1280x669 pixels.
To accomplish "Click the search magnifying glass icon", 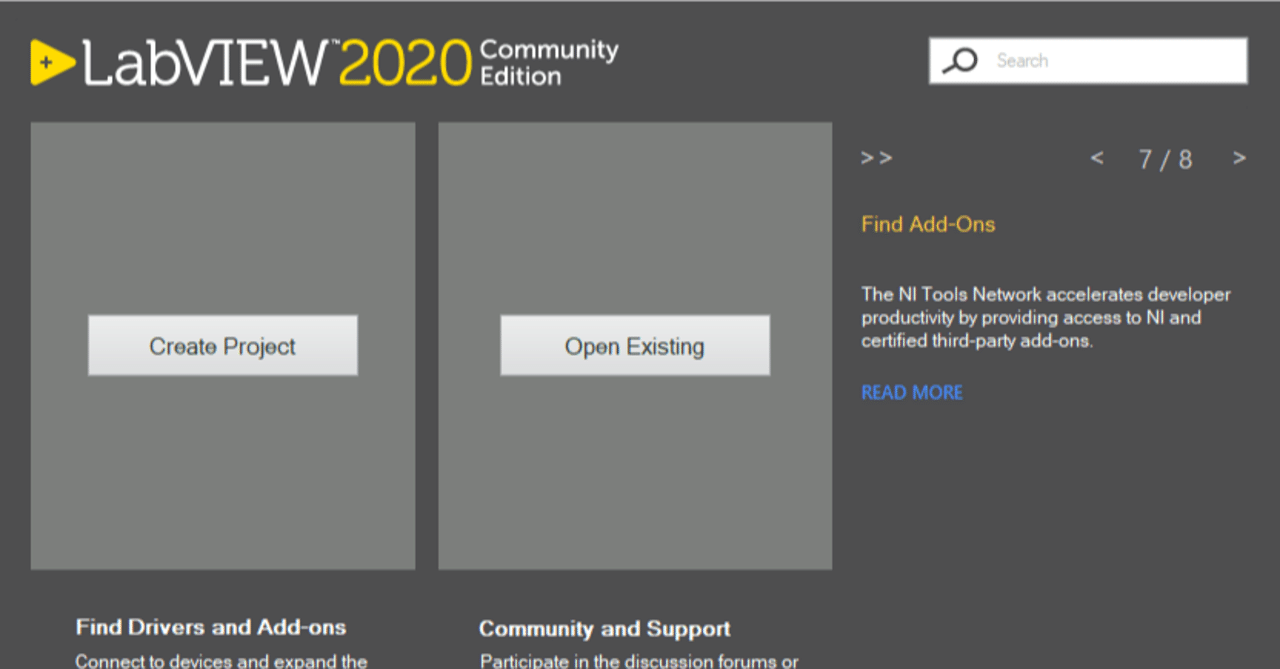I will (960, 60).
